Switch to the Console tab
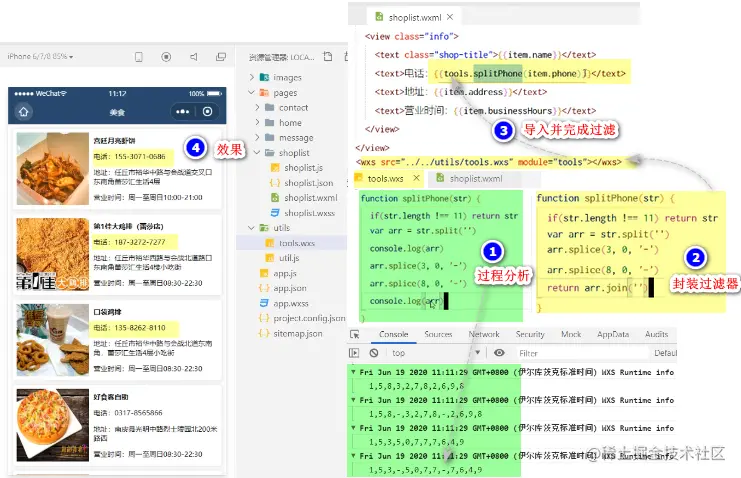The height and width of the screenshot is (478, 741). pos(393,334)
